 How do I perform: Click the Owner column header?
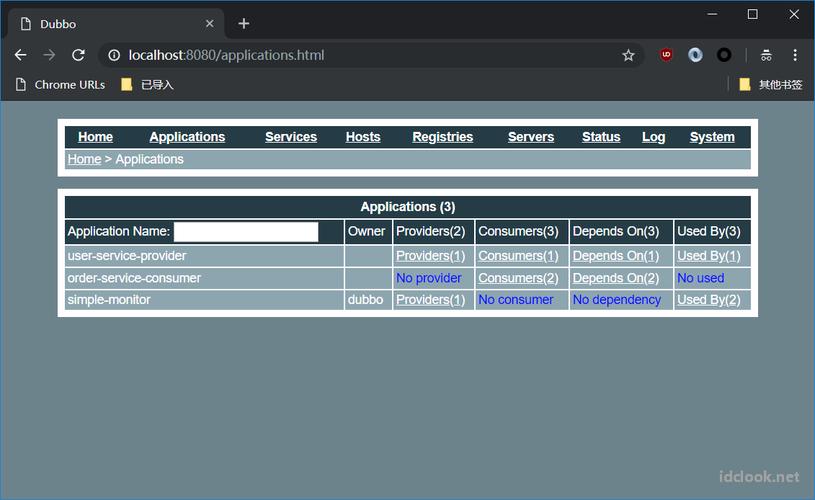tap(366, 231)
